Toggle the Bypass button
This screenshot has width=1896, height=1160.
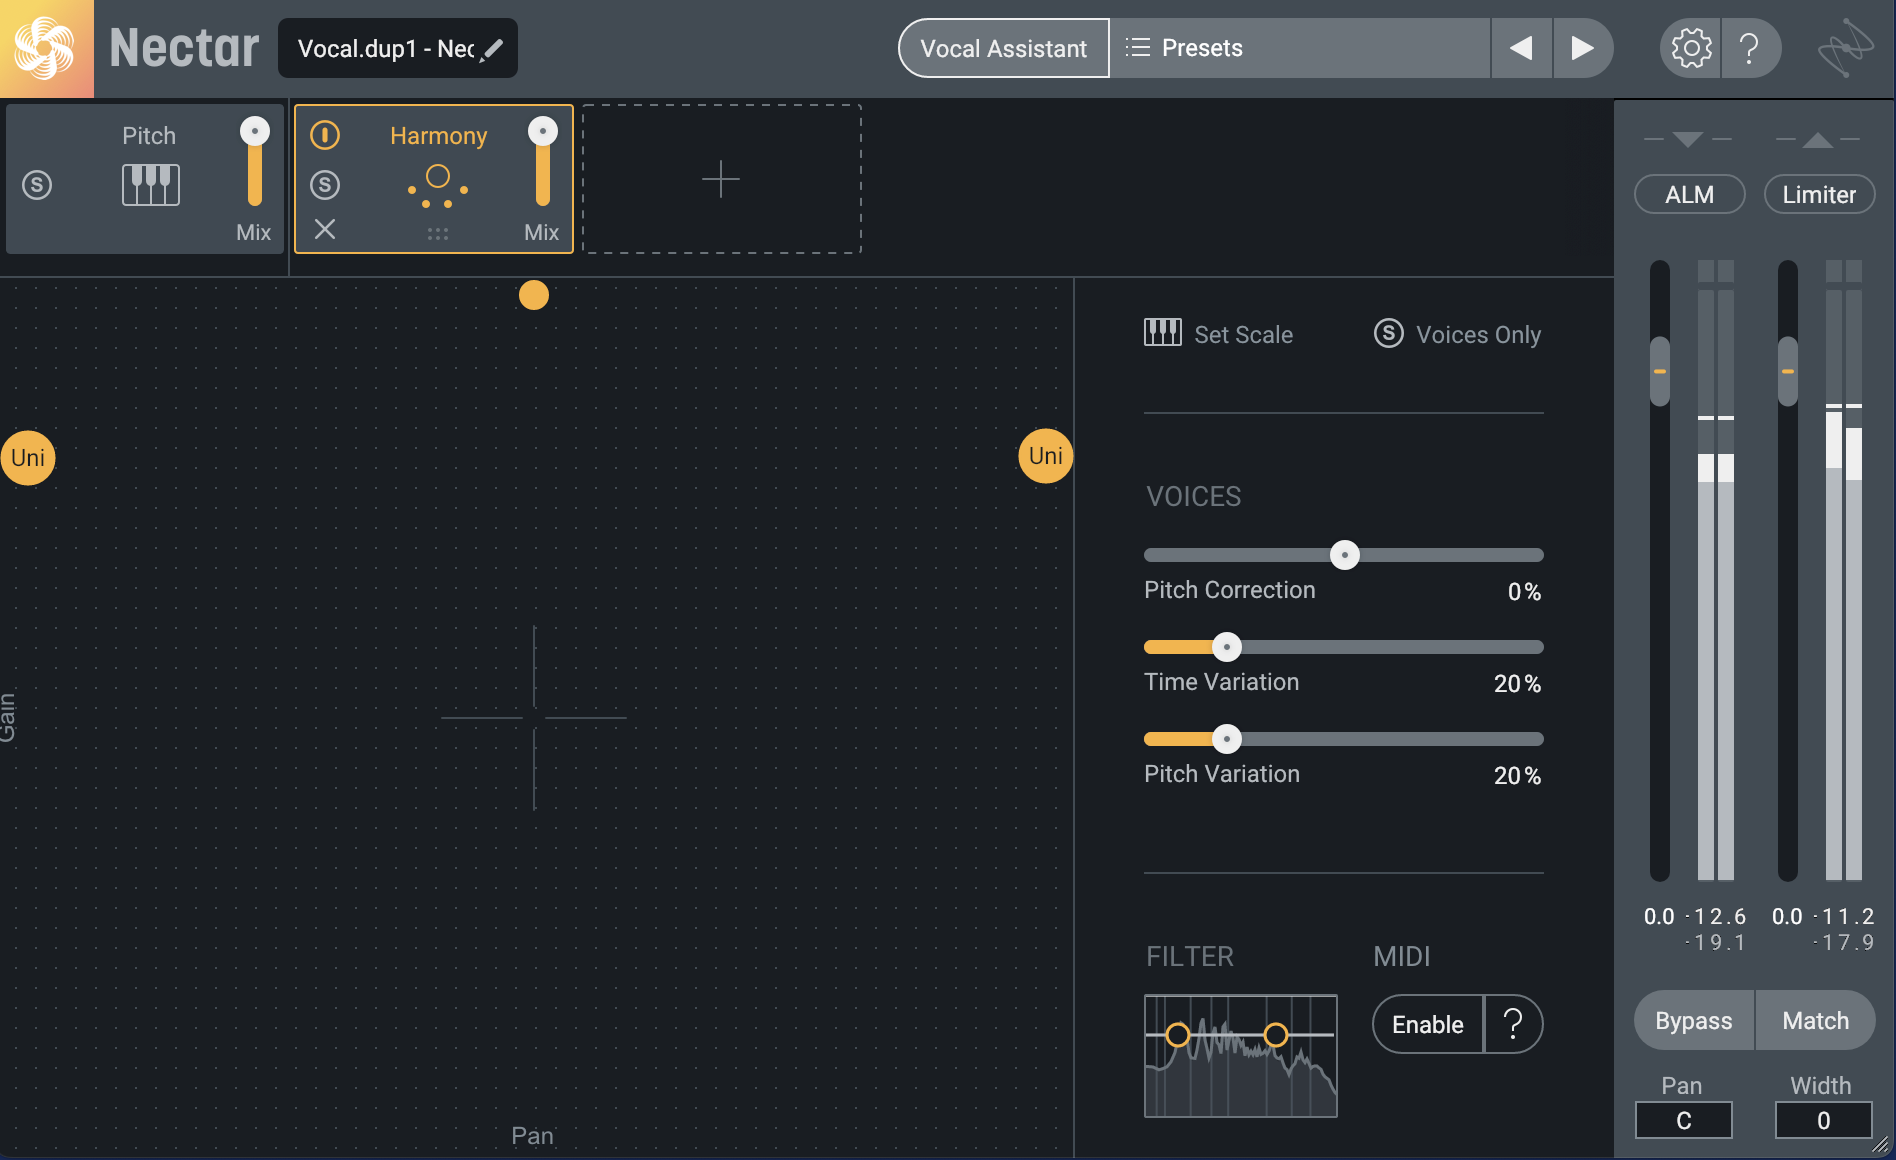[1694, 1021]
